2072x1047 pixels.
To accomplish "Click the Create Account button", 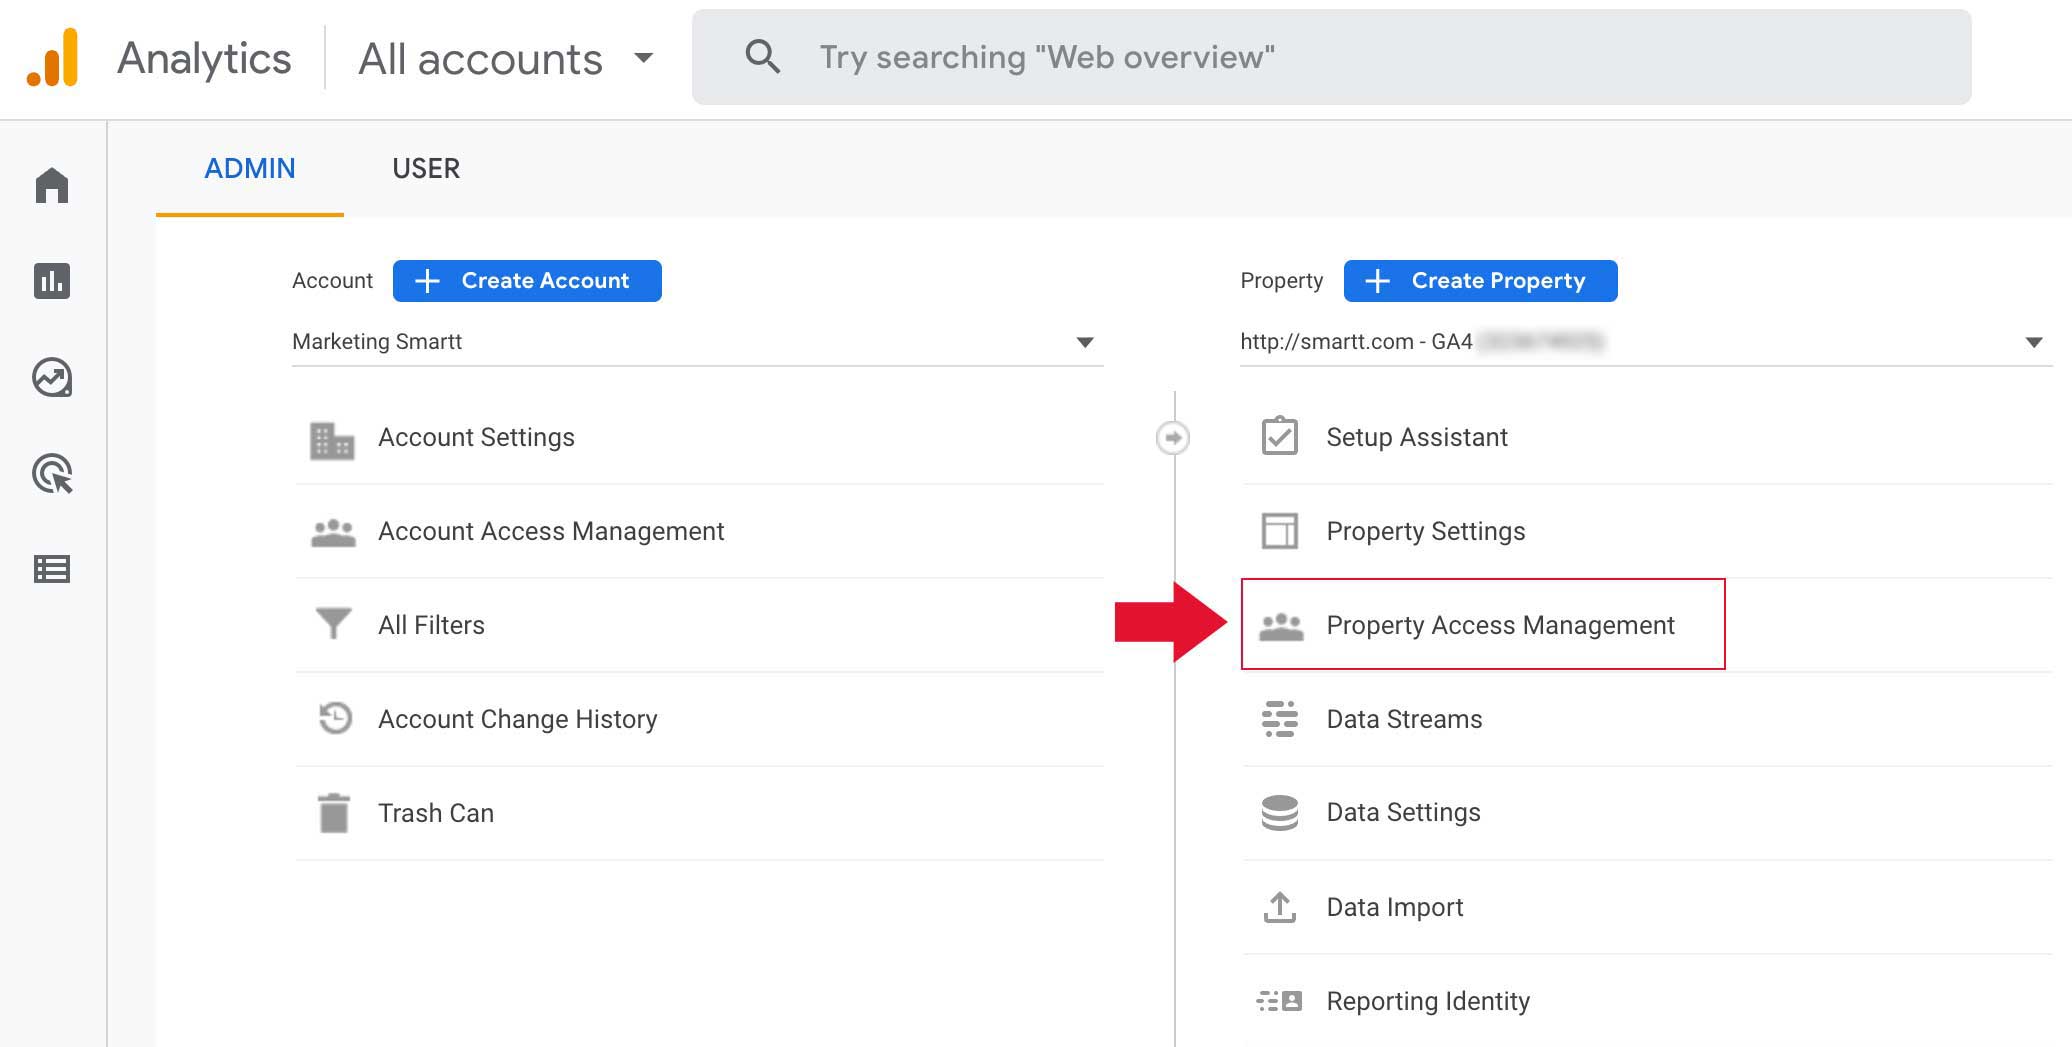I will click(x=527, y=281).
